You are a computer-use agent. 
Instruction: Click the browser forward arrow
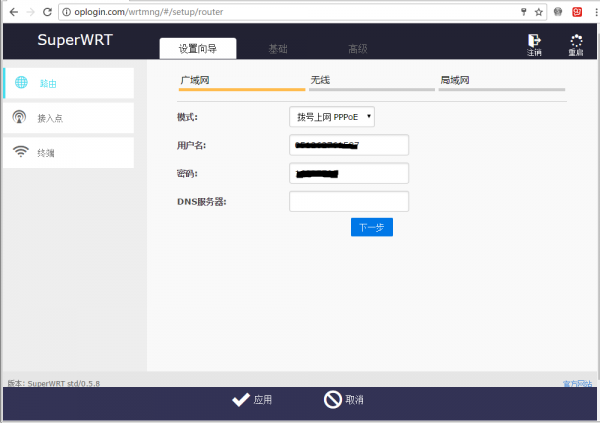31,12
